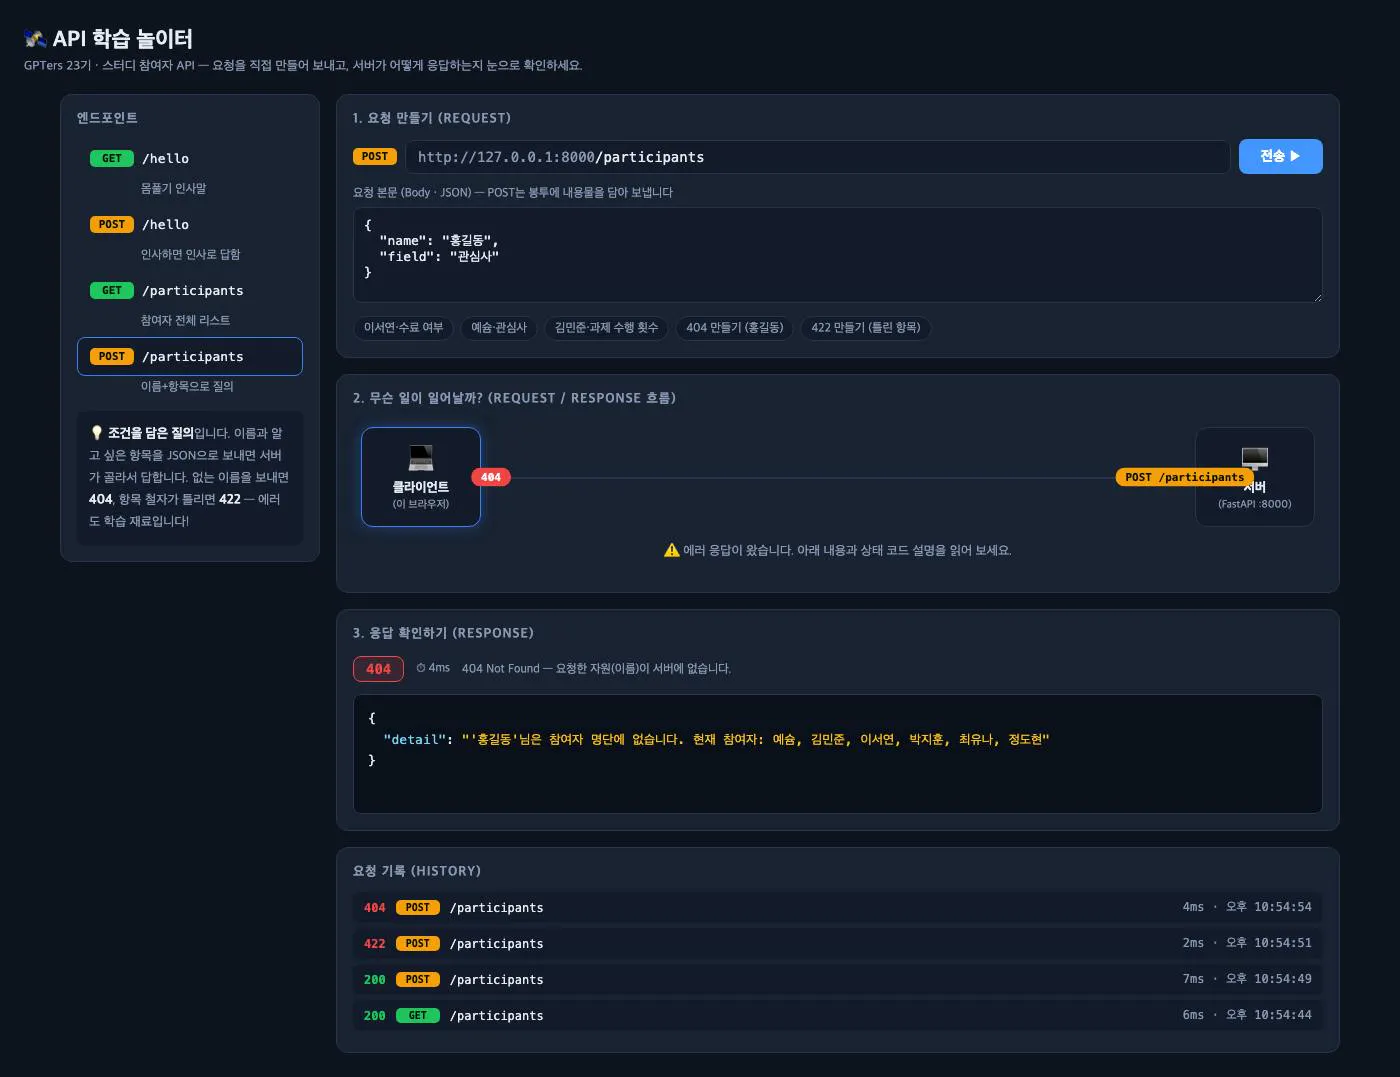Apply the 예솜·관심사 preset
The height and width of the screenshot is (1077, 1400).
coord(499,328)
